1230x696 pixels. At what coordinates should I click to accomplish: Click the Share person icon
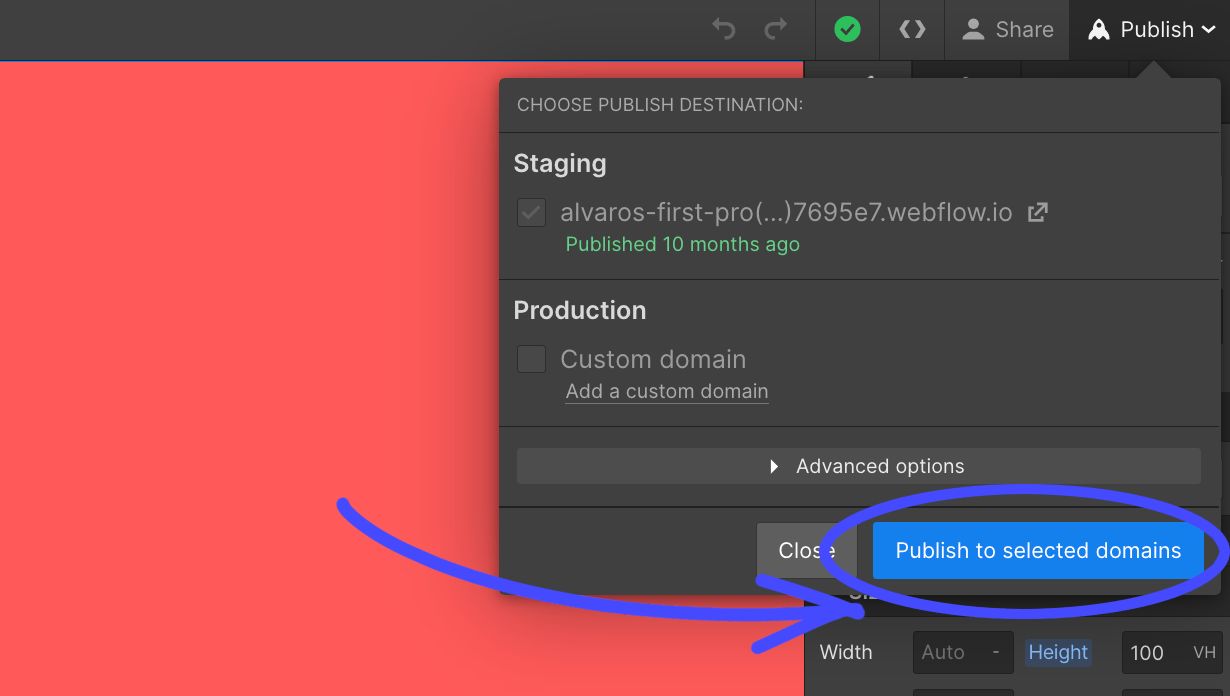coord(973,29)
